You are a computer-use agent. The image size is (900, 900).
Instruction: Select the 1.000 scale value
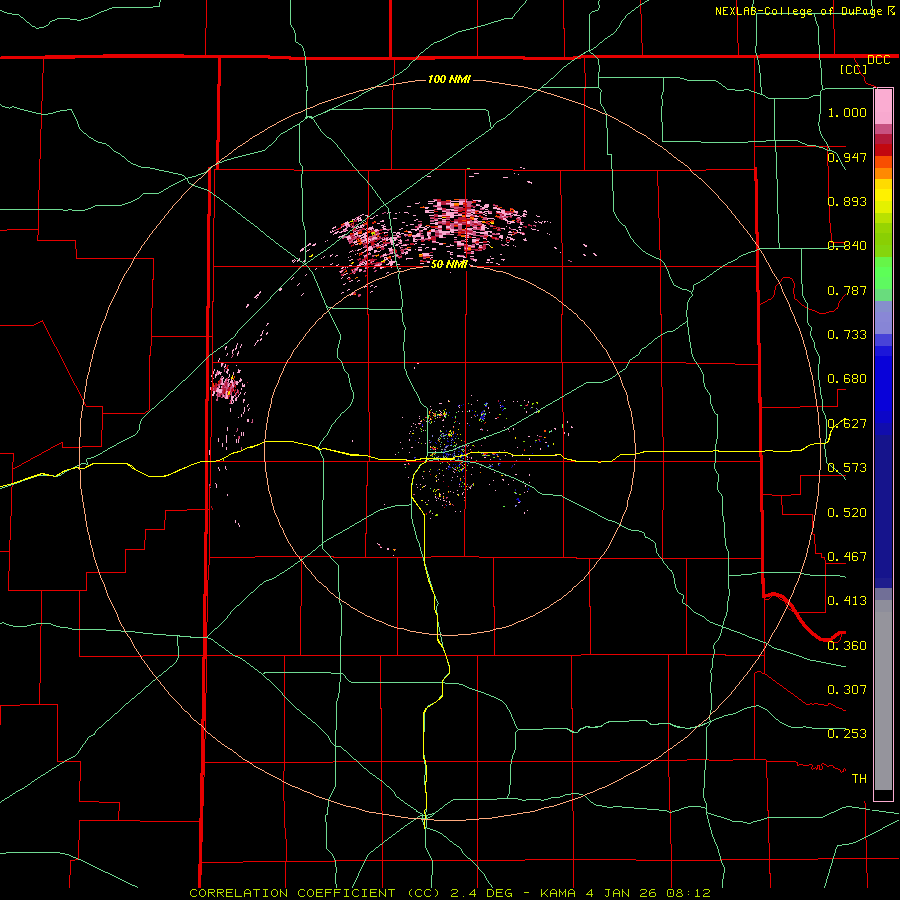pos(847,112)
